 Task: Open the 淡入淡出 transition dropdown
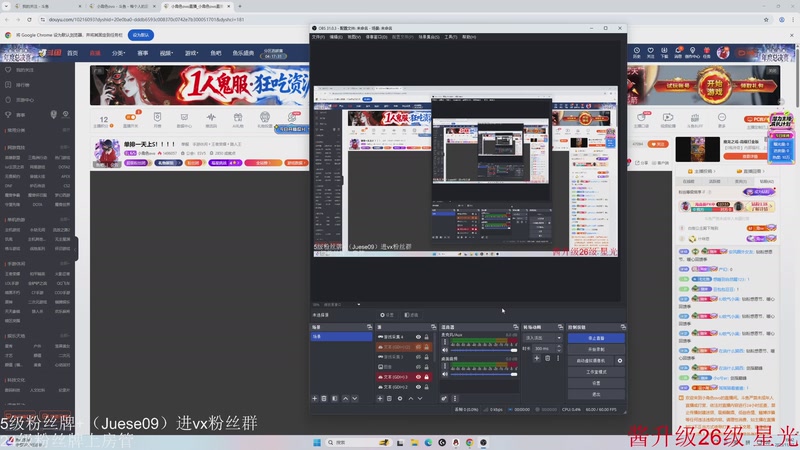(542, 338)
